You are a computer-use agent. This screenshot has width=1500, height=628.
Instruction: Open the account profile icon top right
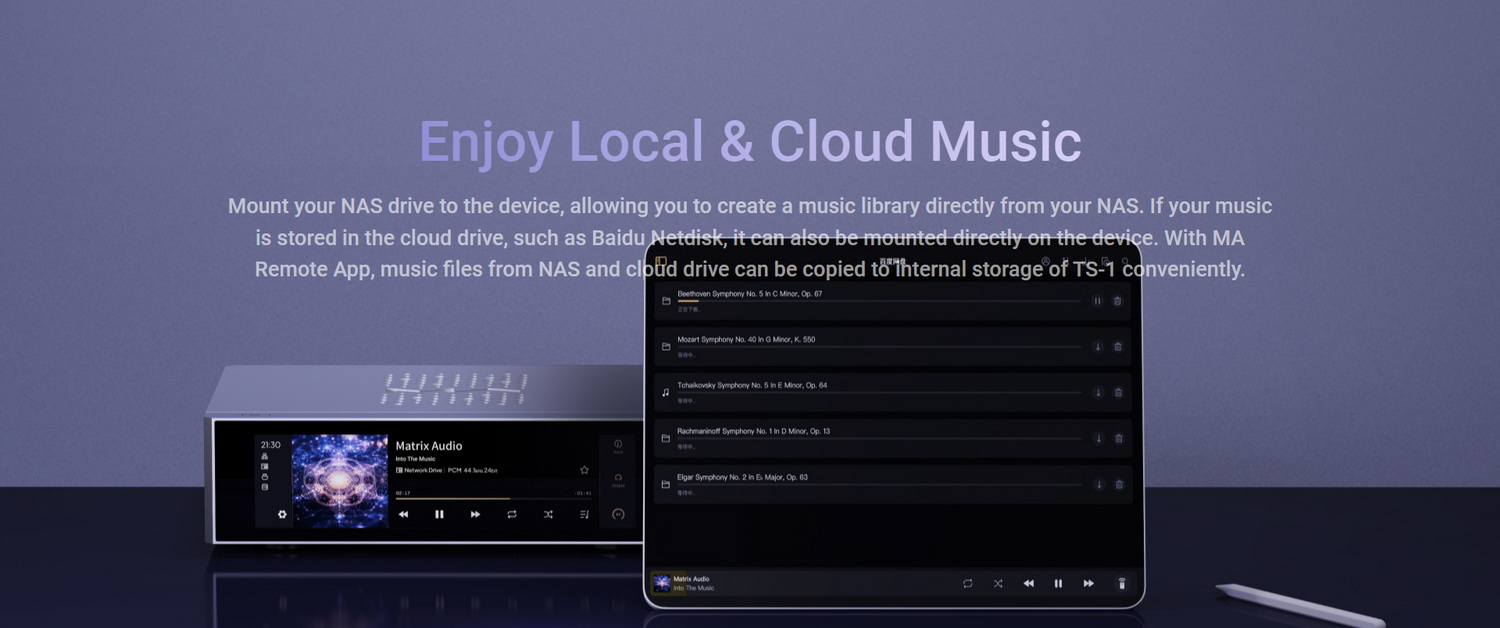[1046, 261]
